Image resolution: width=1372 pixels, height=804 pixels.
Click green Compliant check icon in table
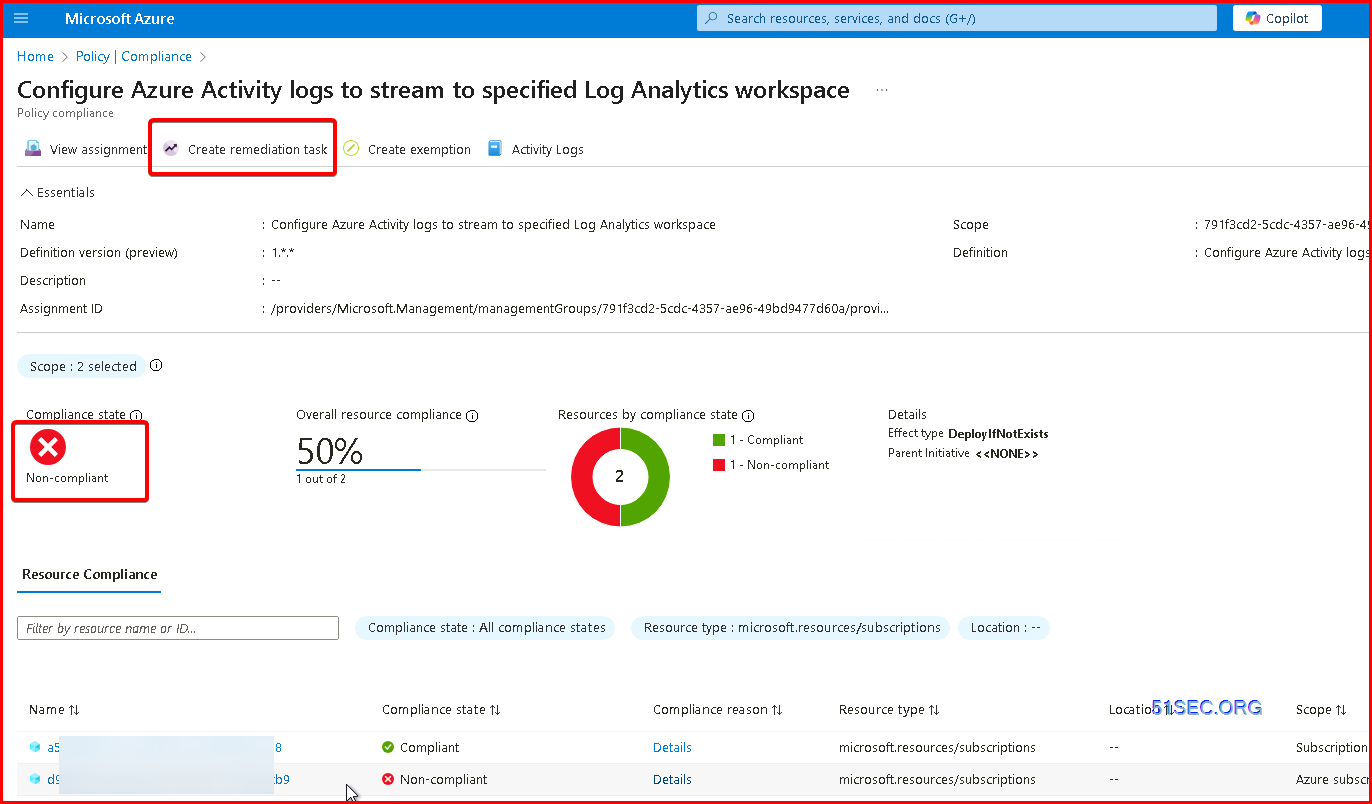coord(388,747)
